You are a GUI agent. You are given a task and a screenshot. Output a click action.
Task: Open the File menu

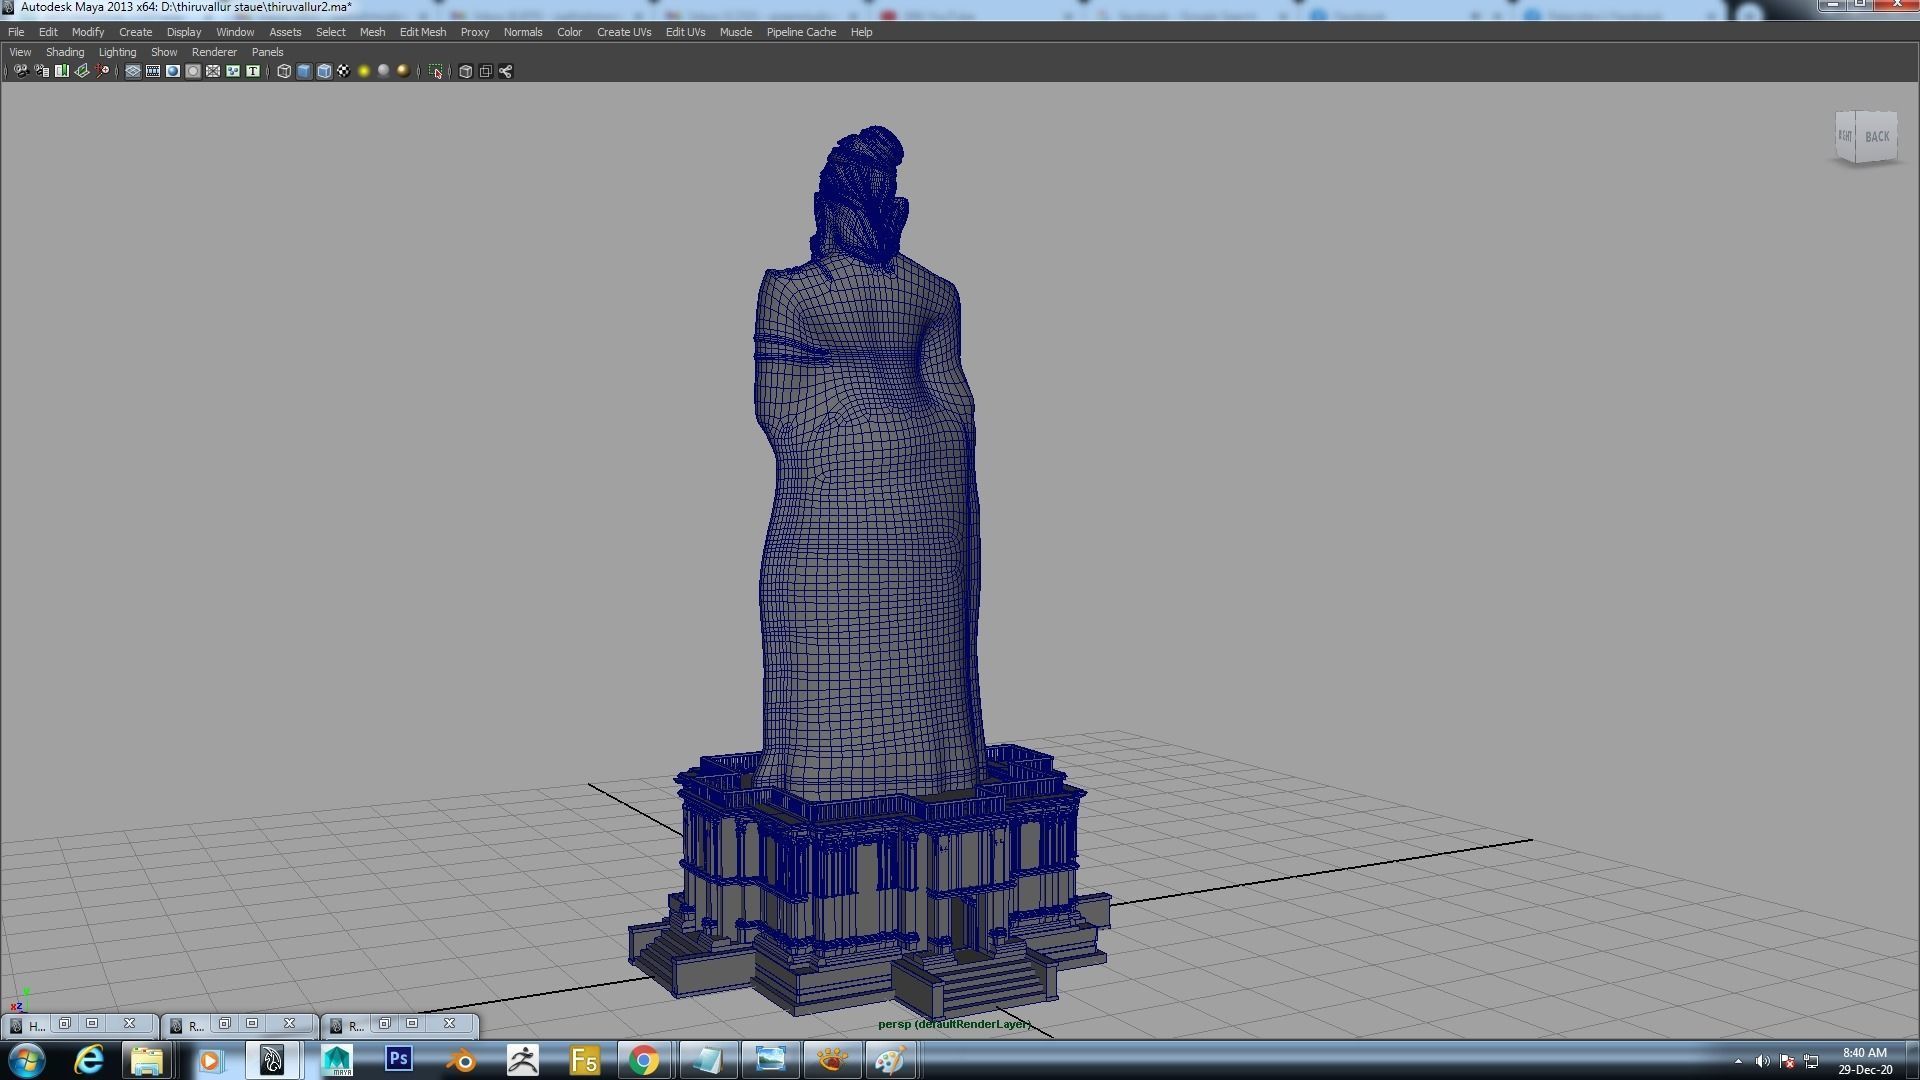click(x=16, y=32)
